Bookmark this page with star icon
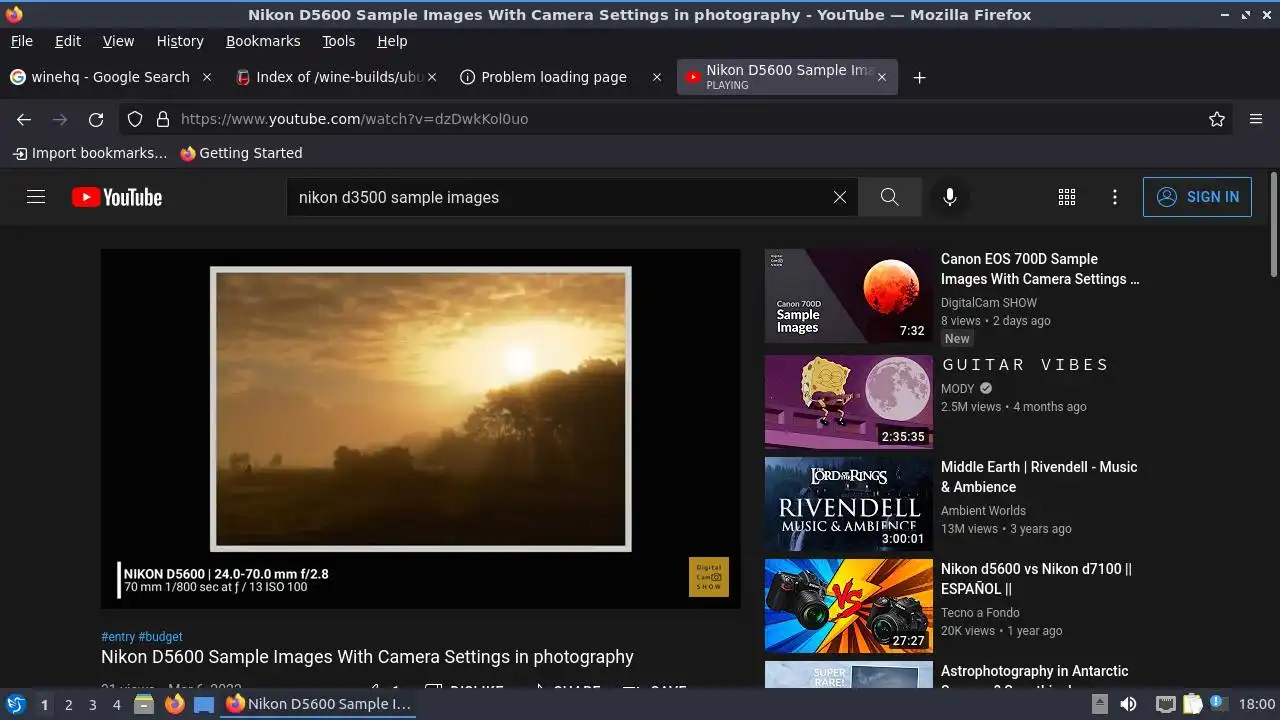 pyautogui.click(x=1217, y=119)
